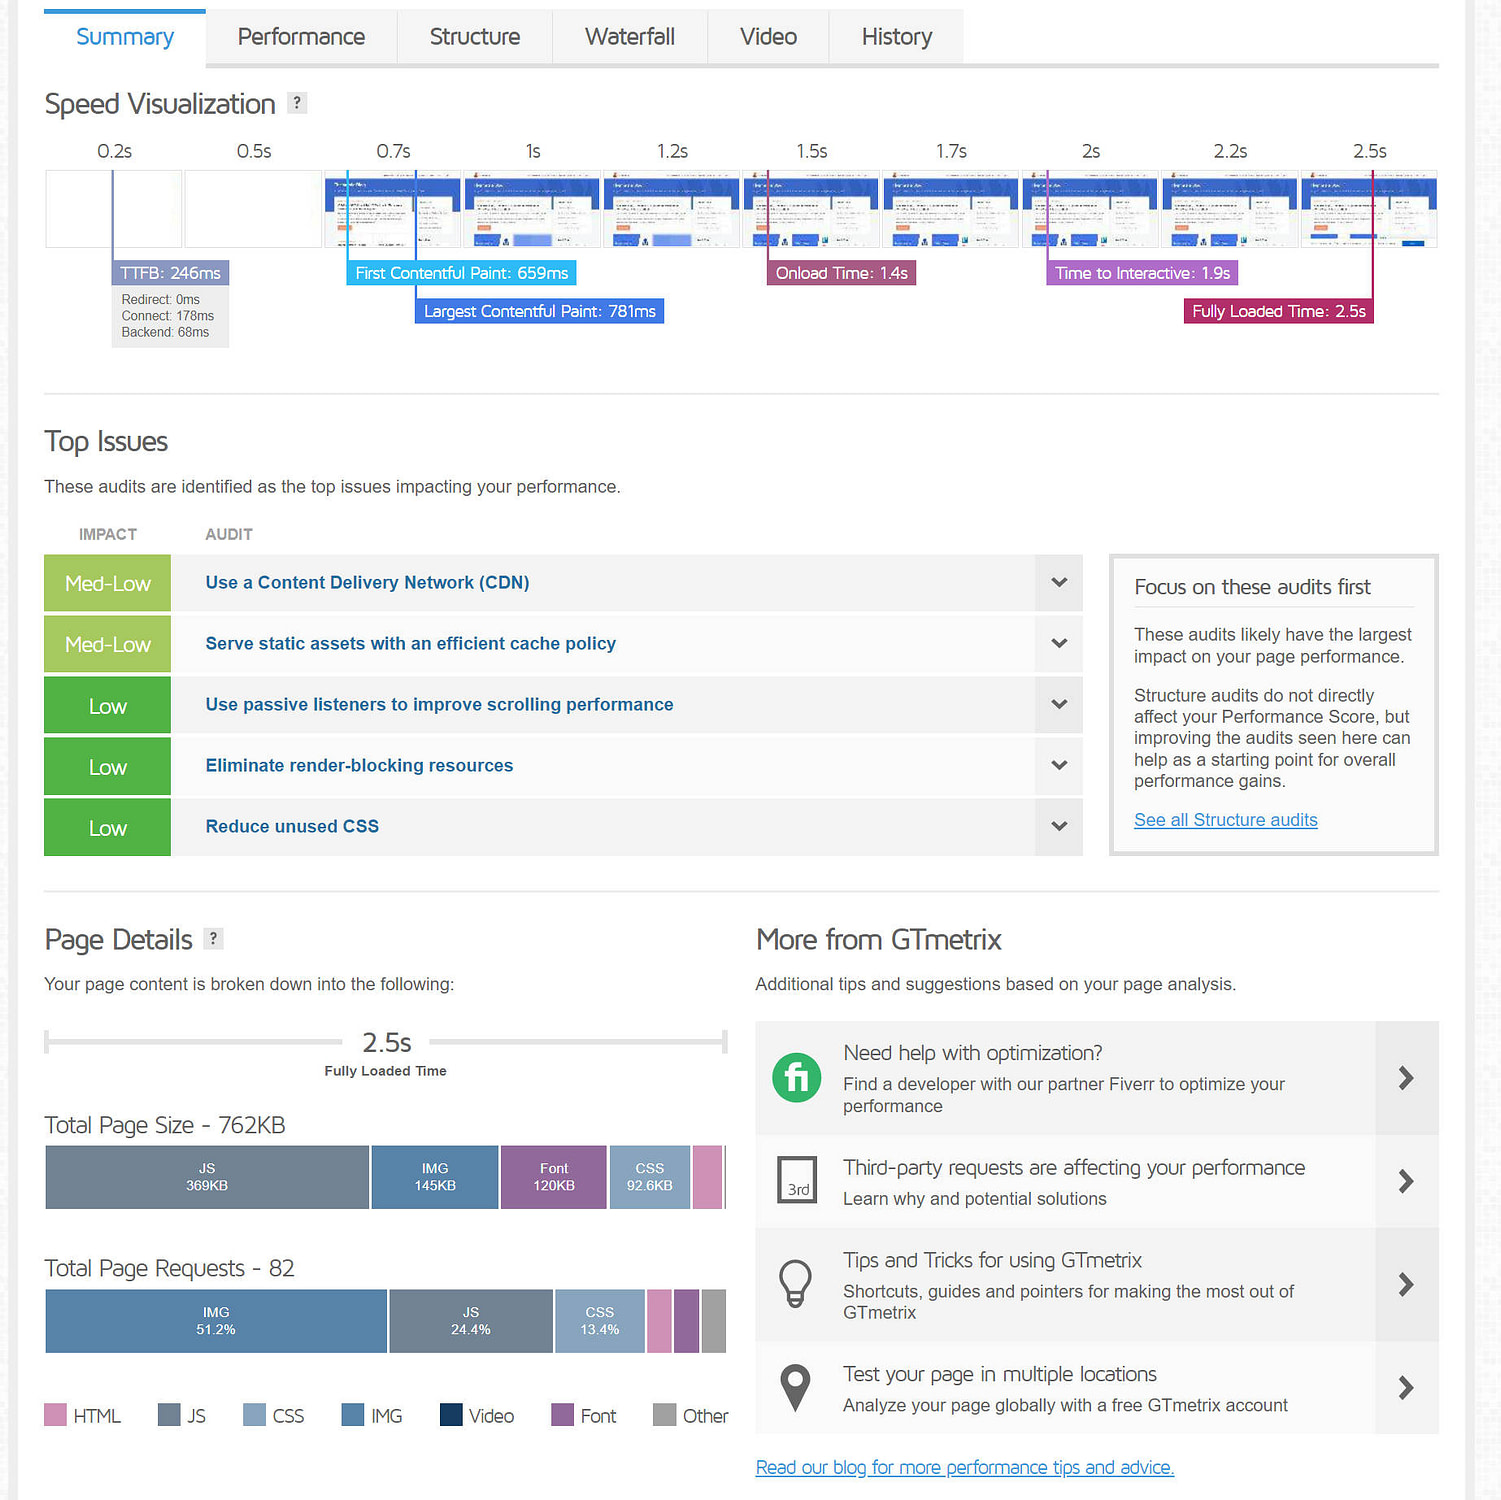The height and width of the screenshot is (1500, 1501).
Task: Click the page thumbnail at the 1.5s mark
Action: pos(812,208)
